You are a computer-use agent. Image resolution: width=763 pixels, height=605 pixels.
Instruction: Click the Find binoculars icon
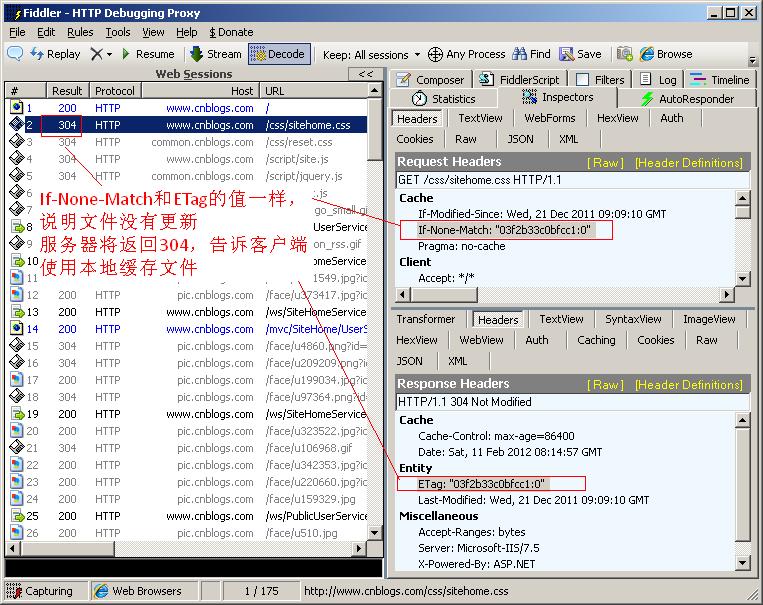(x=520, y=54)
